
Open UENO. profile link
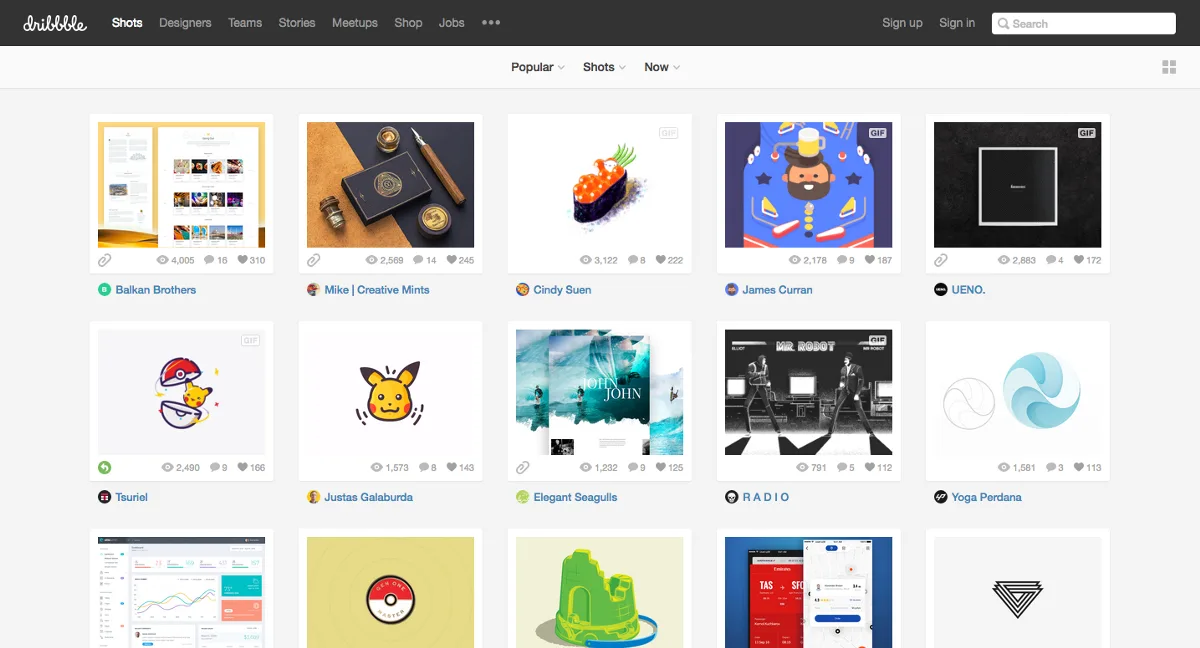click(x=968, y=290)
